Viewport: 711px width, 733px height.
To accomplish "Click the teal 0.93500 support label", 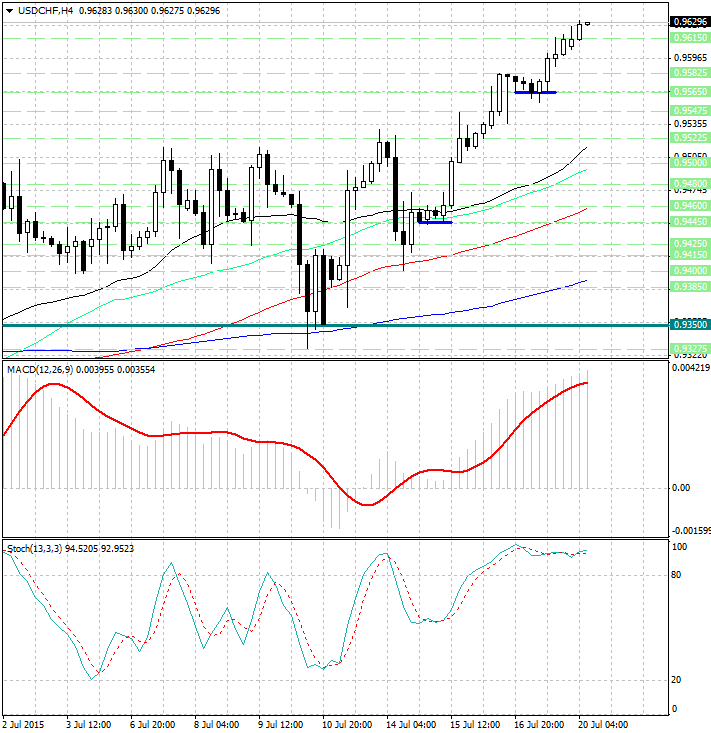I will [690, 324].
